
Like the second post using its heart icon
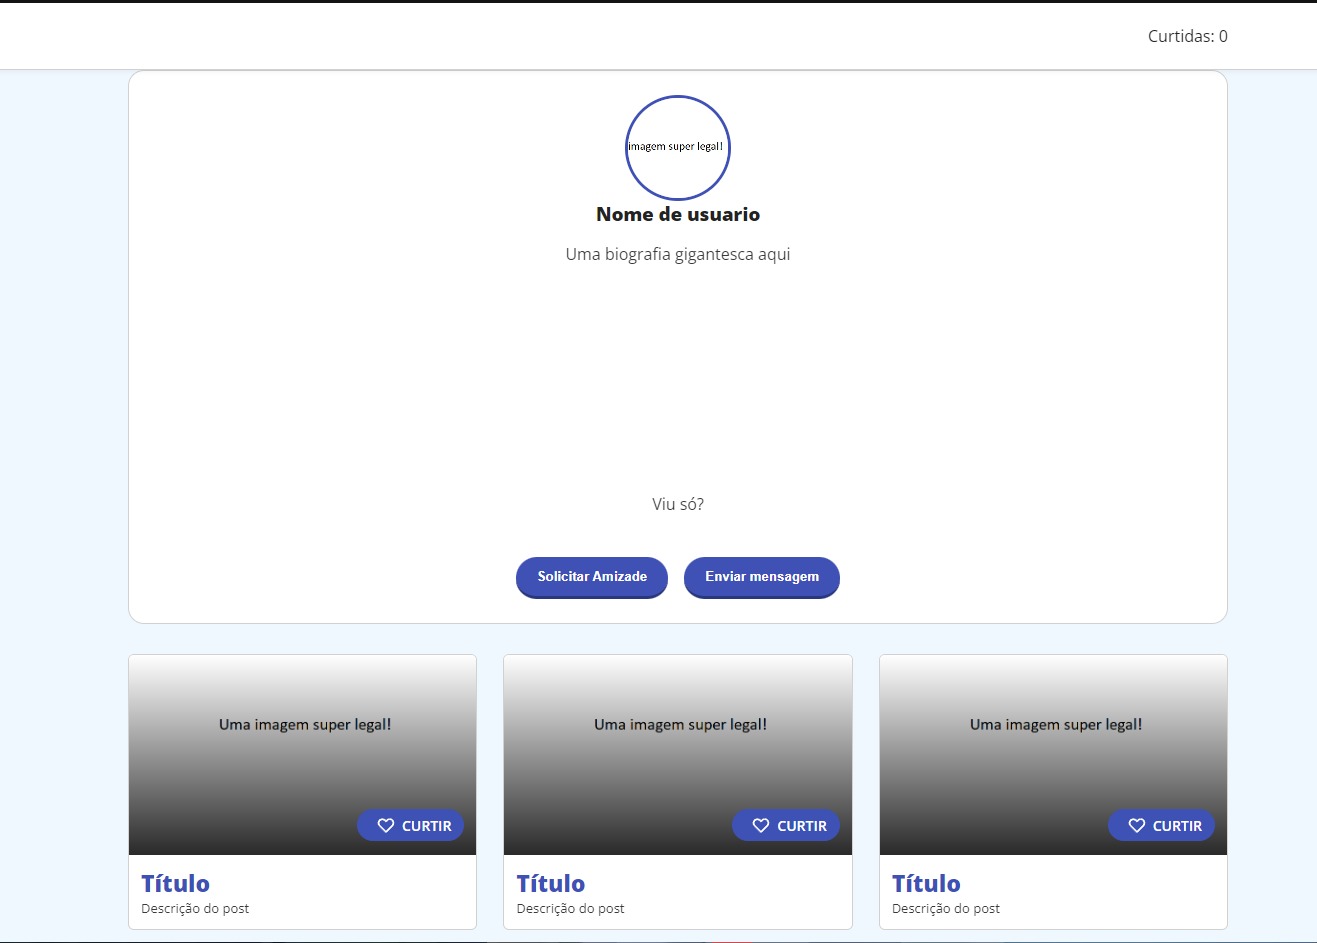coord(761,826)
